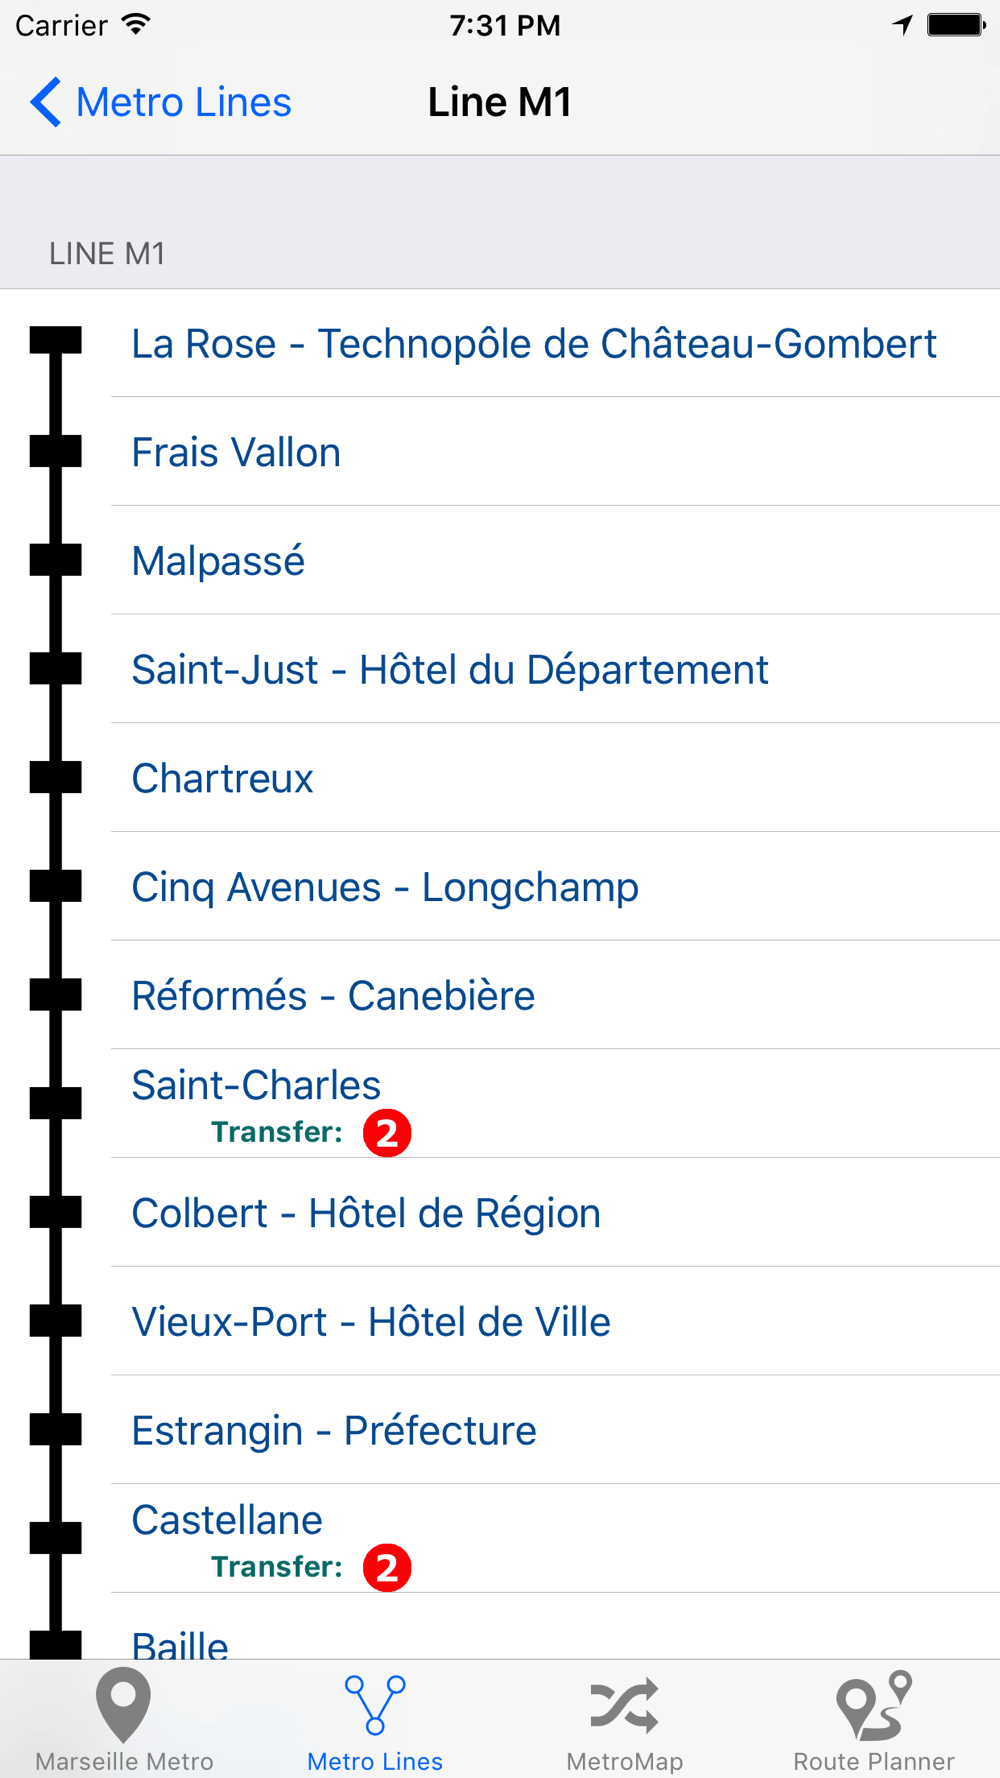Tap the red line 2 transfer badge at Saint-Charles
The width and height of the screenshot is (1000, 1778).
pyautogui.click(x=387, y=1133)
